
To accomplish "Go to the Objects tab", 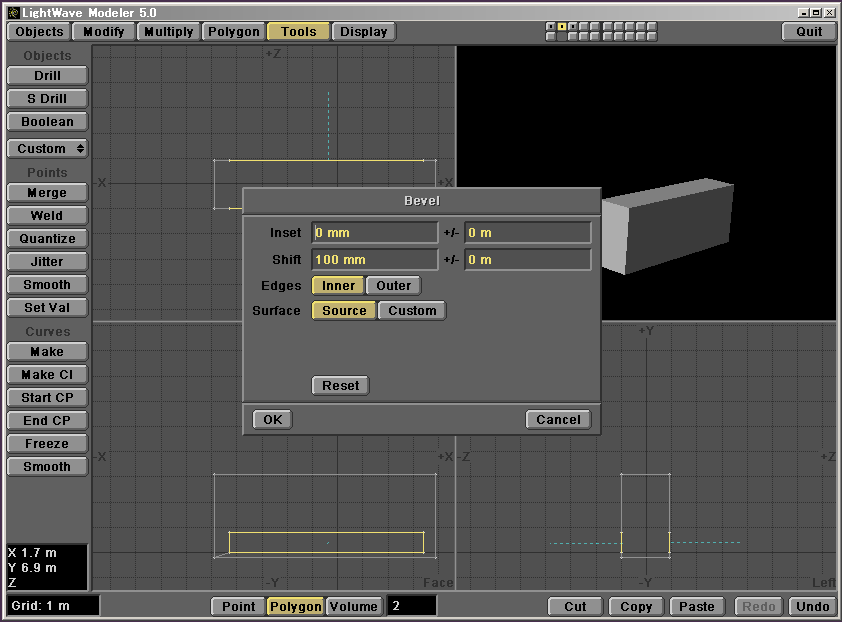I will (40, 31).
